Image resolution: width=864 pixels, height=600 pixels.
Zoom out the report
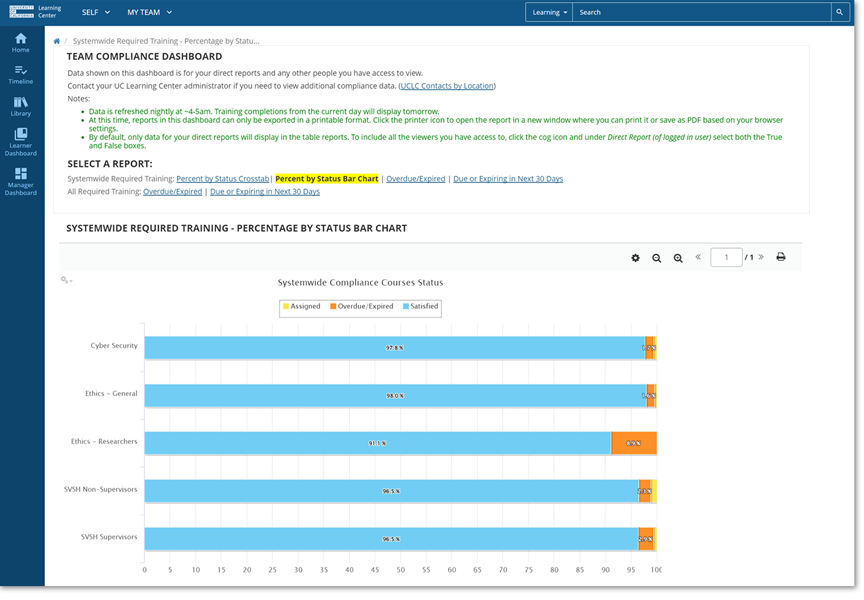[656, 258]
